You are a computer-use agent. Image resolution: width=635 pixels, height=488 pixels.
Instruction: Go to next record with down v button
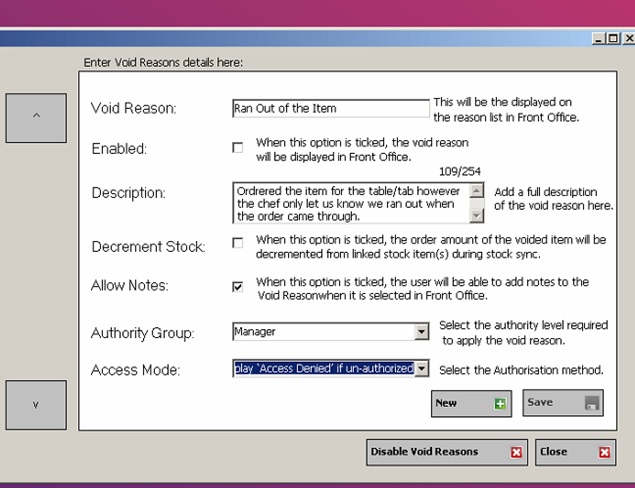pos(36,405)
